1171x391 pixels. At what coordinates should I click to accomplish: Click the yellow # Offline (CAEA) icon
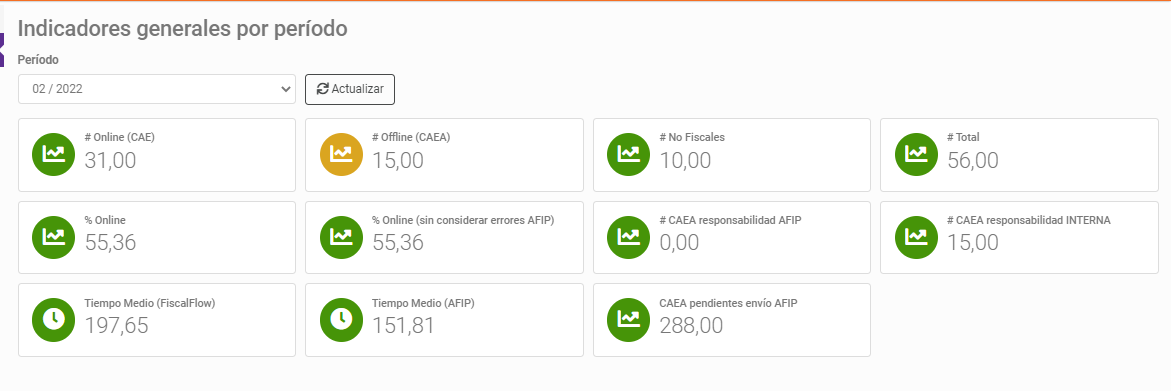[x=341, y=154]
